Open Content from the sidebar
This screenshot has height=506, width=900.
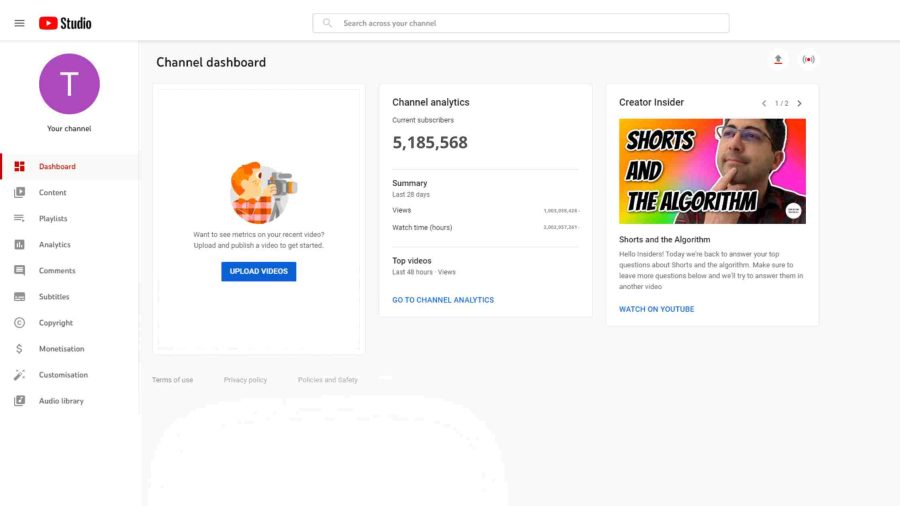tap(52, 193)
